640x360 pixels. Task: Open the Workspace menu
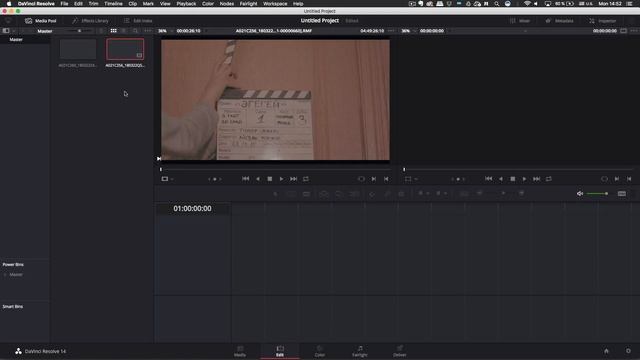[275, 4]
